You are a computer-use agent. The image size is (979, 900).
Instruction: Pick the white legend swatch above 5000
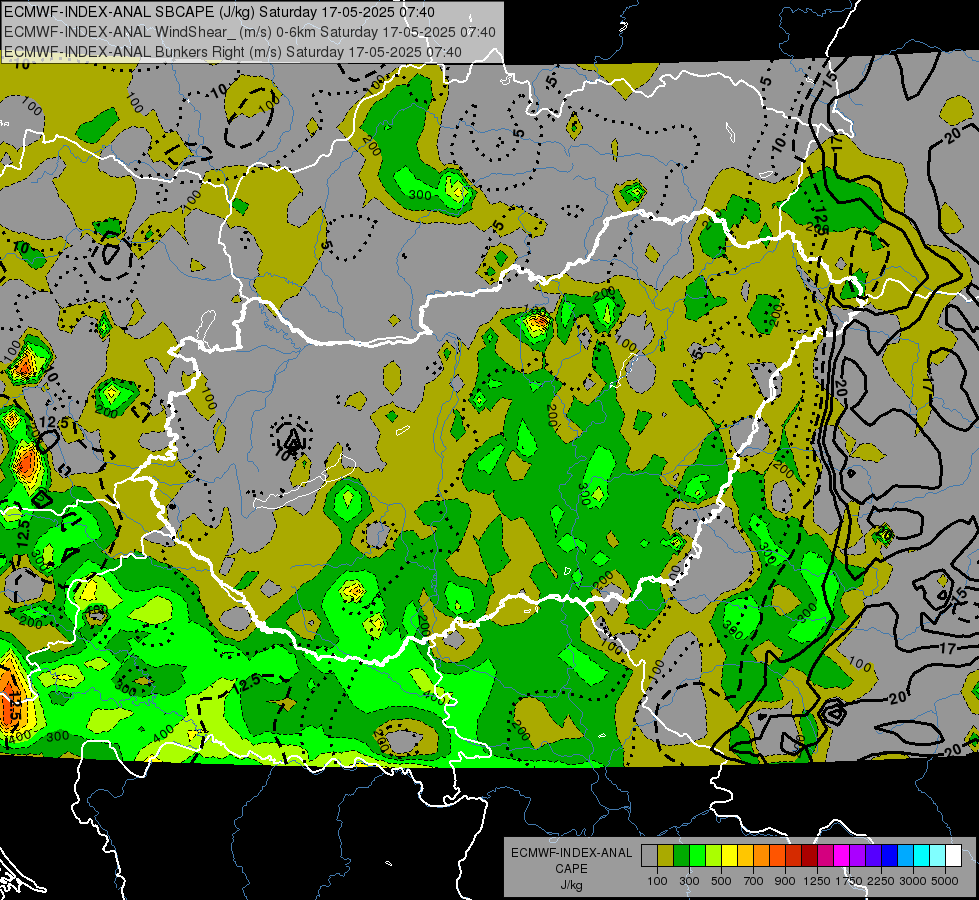(953, 855)
